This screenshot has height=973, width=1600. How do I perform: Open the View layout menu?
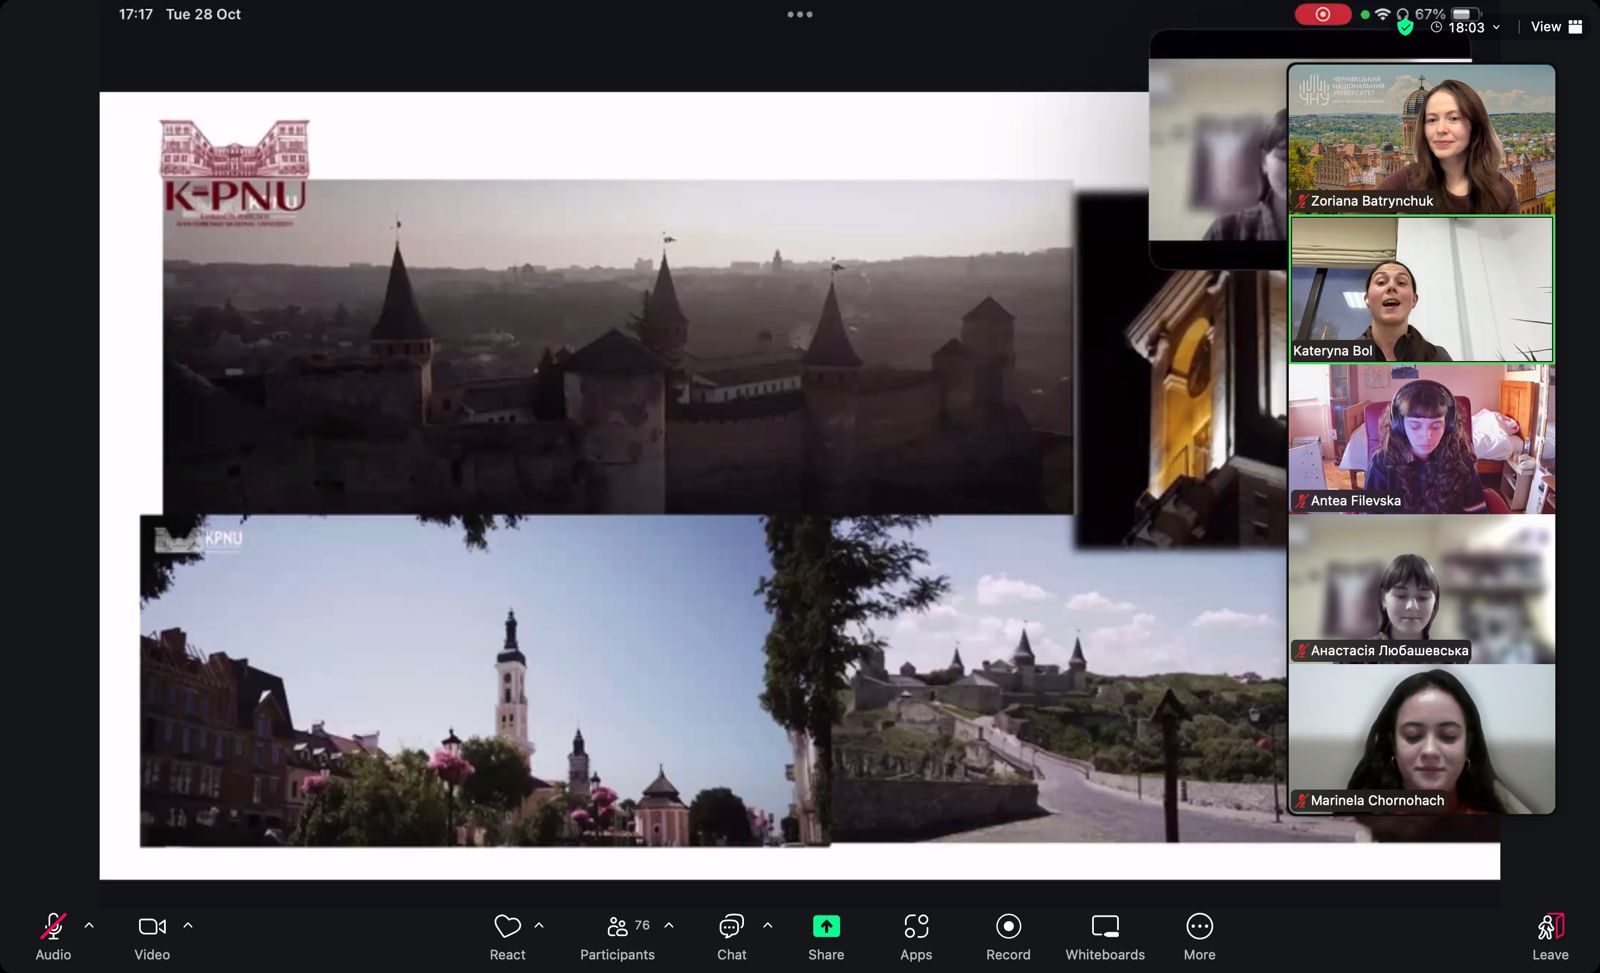click(x=1556, y=27)
